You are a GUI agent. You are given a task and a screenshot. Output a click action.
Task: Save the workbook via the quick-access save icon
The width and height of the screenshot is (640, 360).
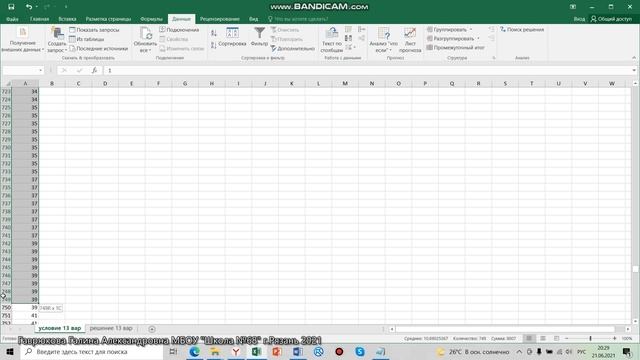[11, 7]
